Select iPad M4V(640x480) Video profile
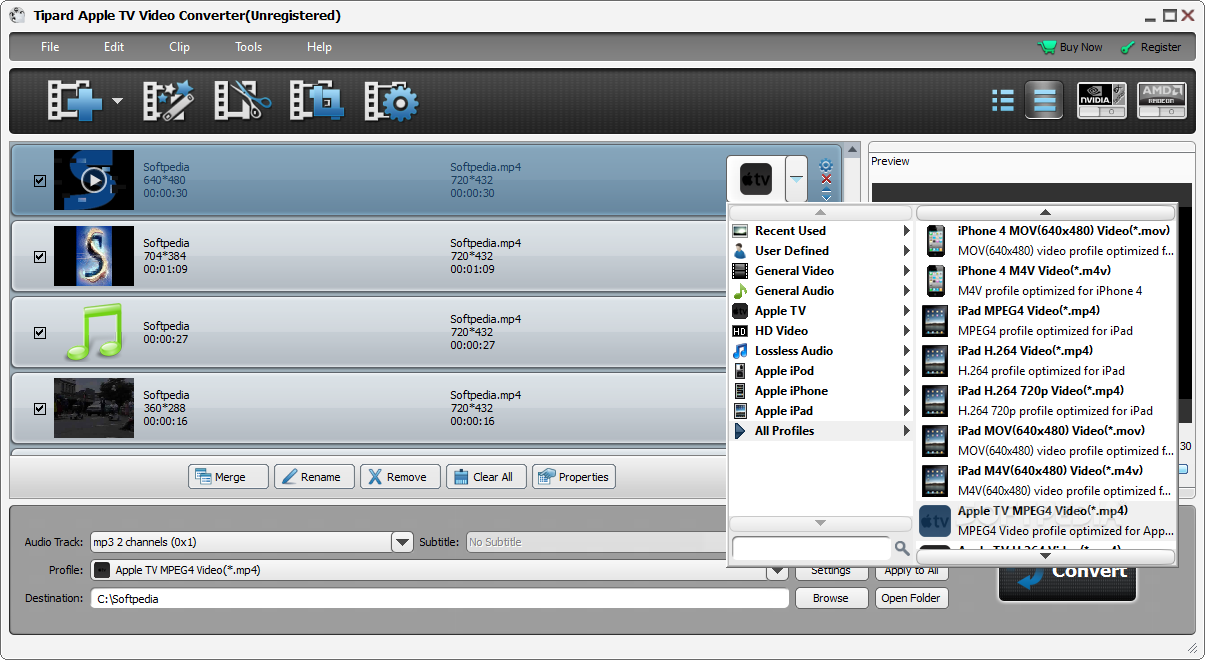Viewport: 1205px width, 660px height. (1046, 481)
